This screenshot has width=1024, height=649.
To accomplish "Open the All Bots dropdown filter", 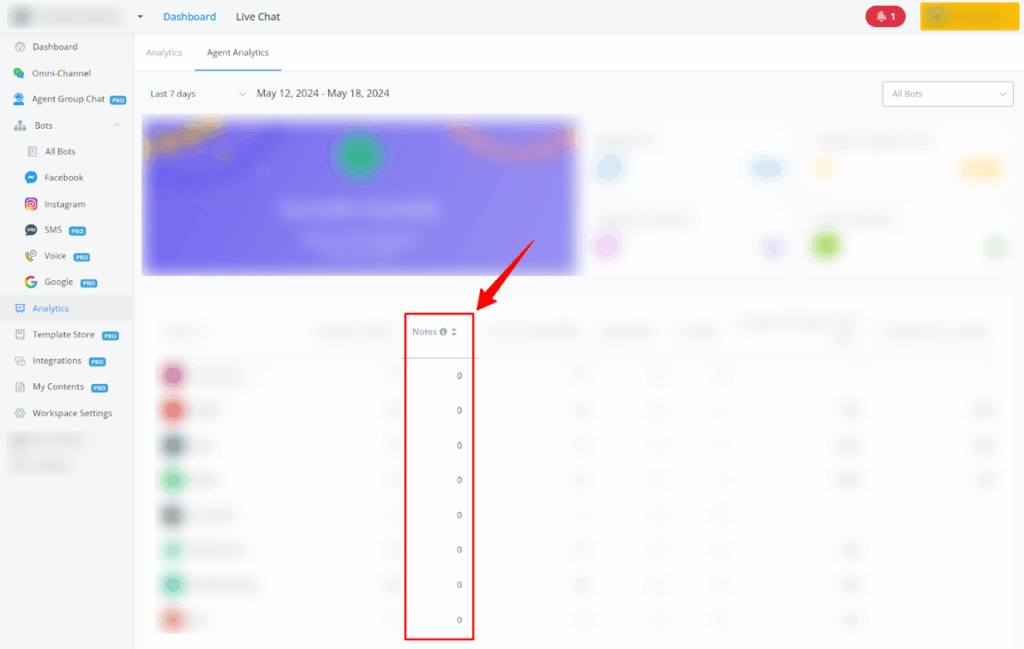I will pos(946,94).
